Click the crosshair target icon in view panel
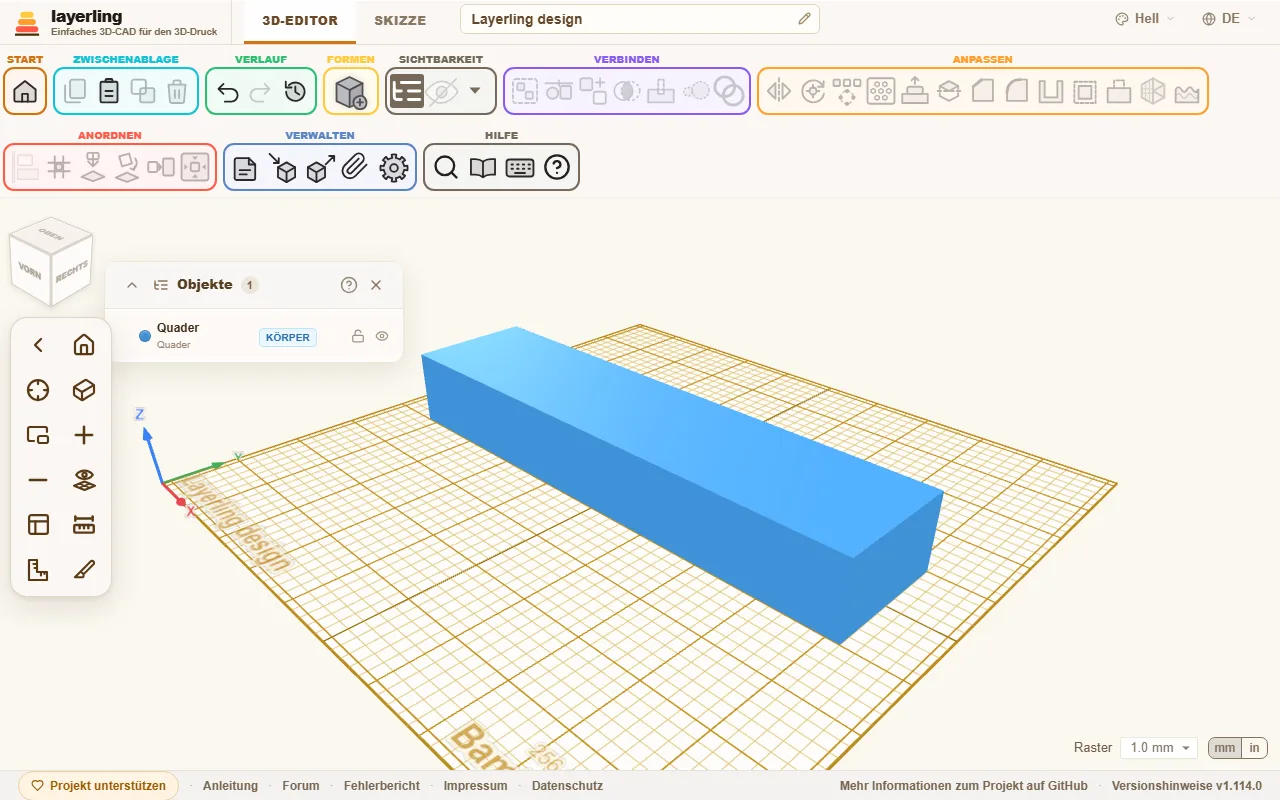The width and height of the screenshot is (1280, 800). pyautogui.click(x=38, y=390)
